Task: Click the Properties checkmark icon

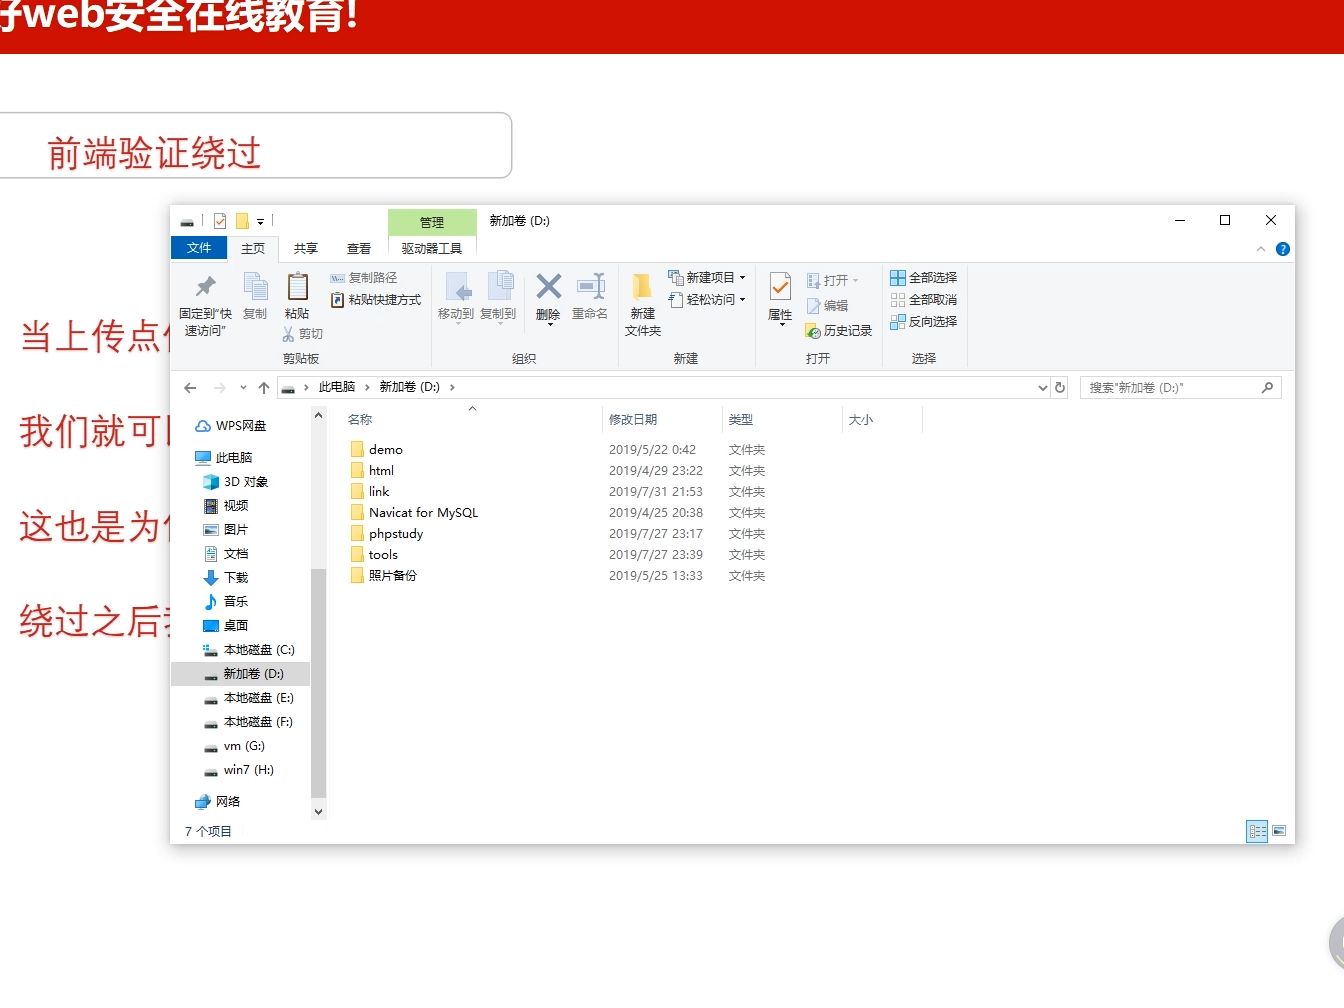Action: (780, 288)
